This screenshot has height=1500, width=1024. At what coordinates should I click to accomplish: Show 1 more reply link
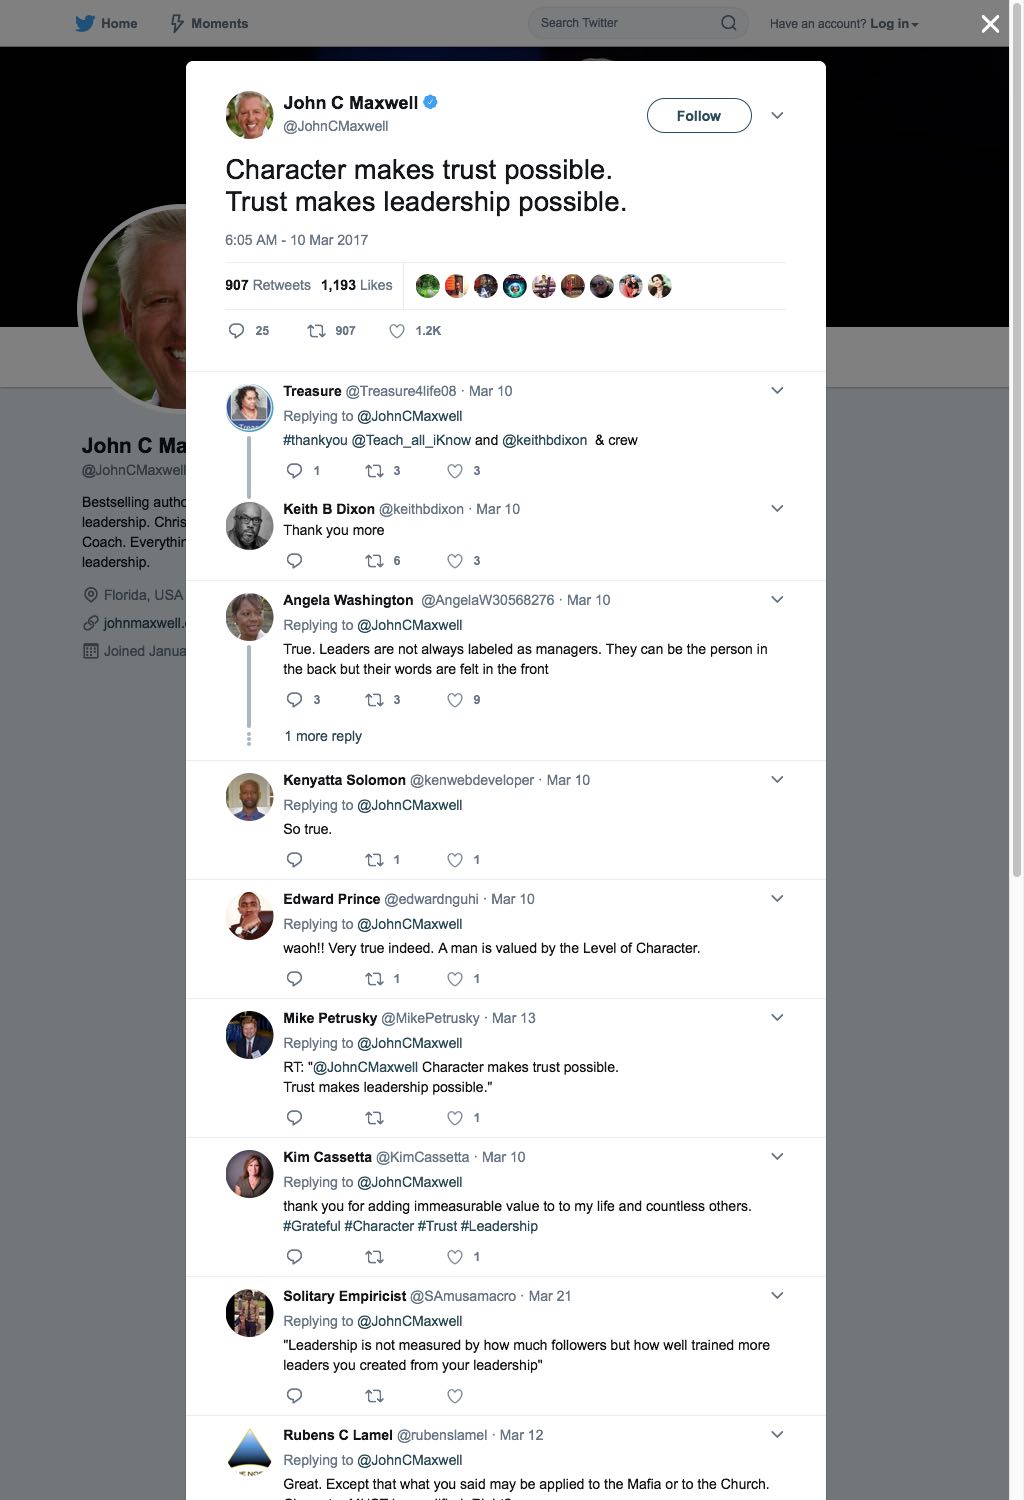(x=323, y=736)
